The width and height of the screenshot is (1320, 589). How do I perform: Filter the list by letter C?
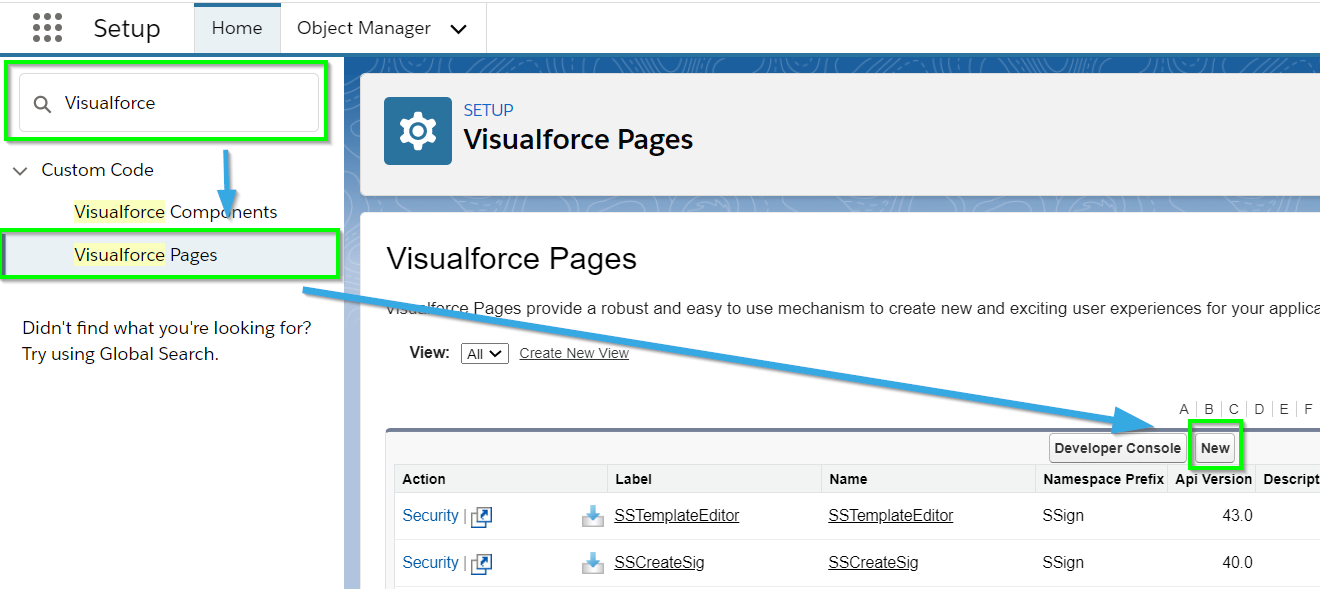(x=1234, y=409)
